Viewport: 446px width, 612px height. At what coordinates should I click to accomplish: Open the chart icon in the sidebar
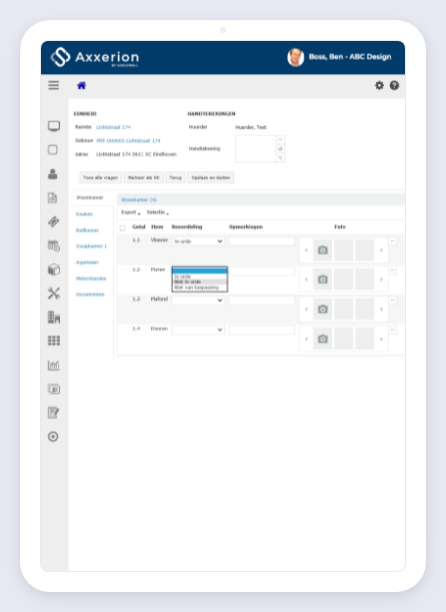(x=53, y=365)
